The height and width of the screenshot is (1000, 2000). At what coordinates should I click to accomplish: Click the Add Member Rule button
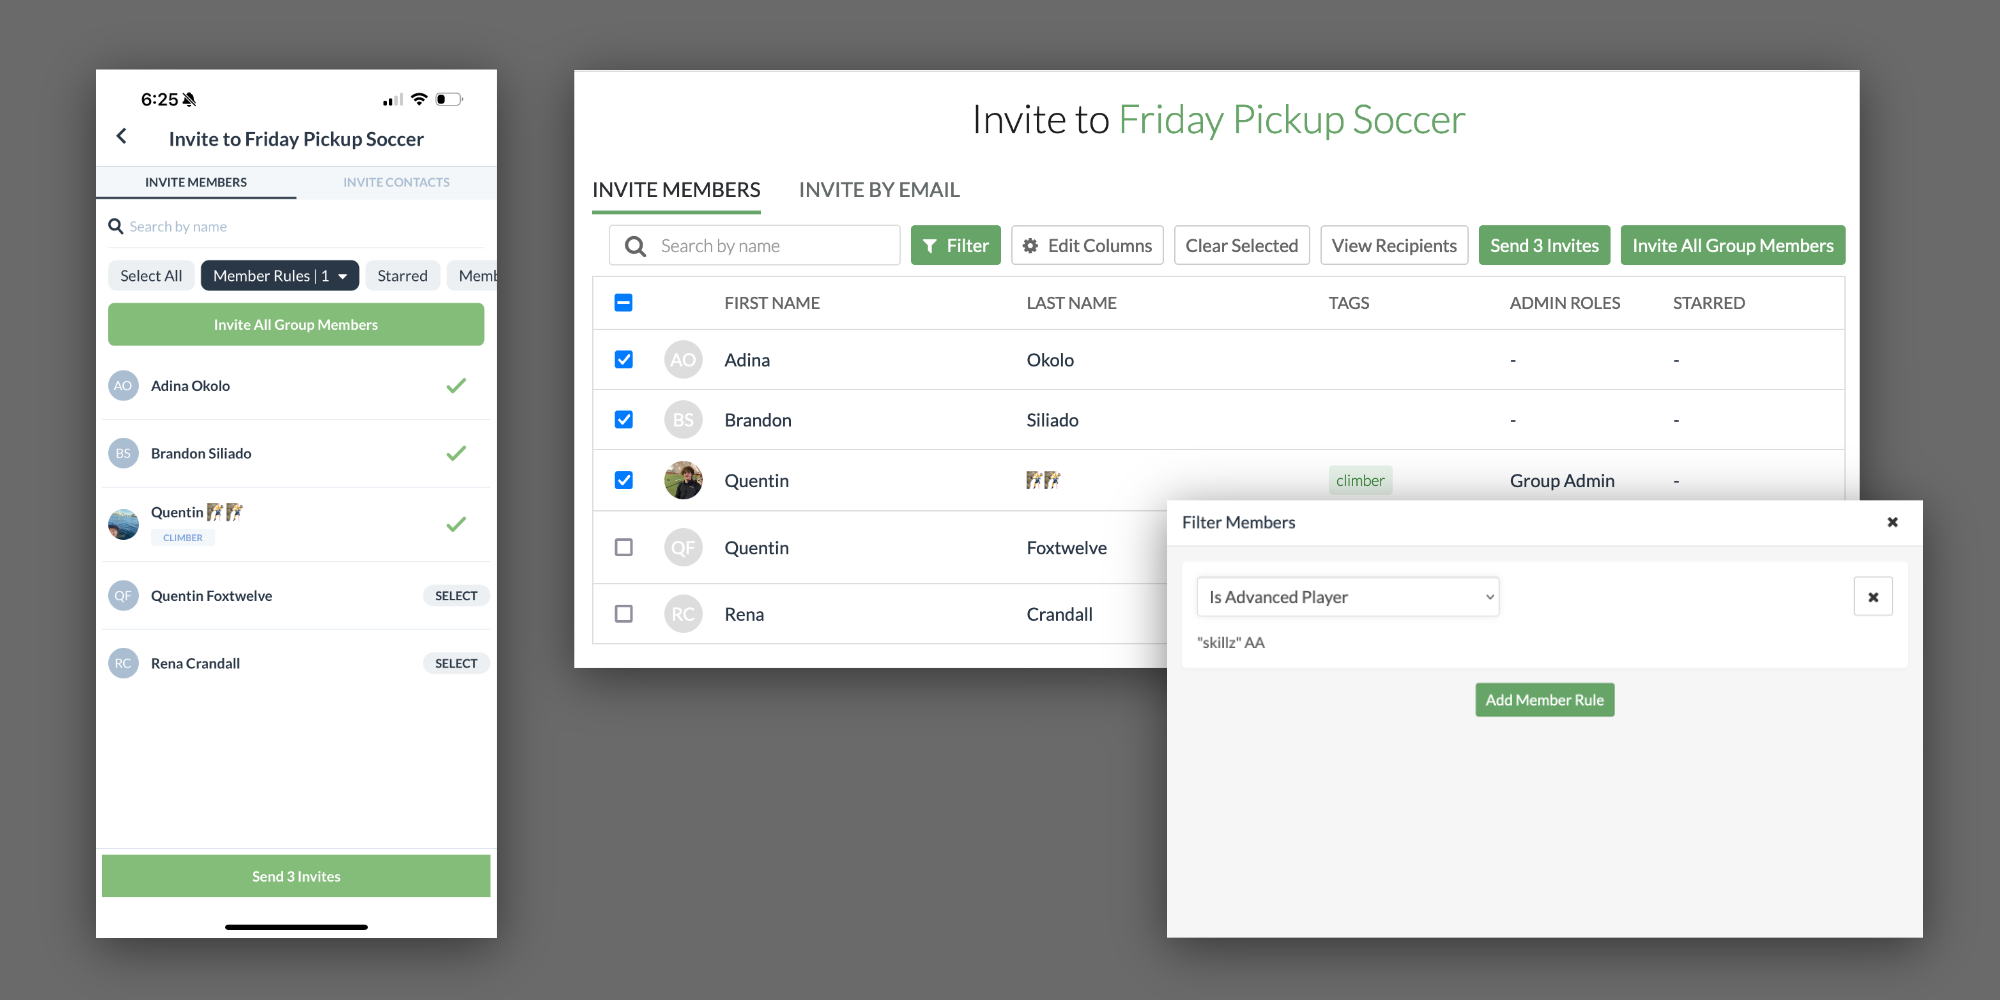[1544, 700]
